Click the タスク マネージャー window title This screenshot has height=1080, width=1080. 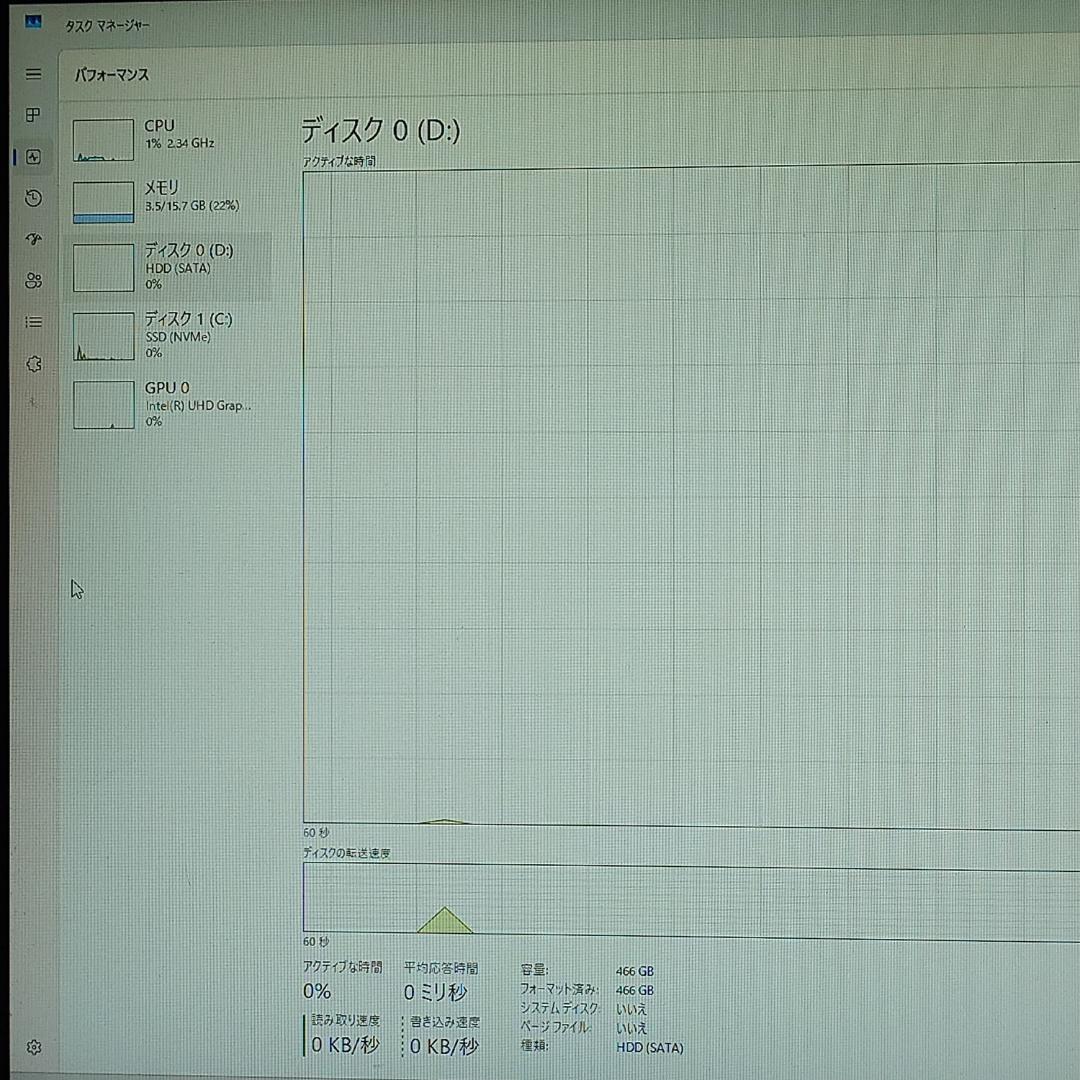[107, 26]
